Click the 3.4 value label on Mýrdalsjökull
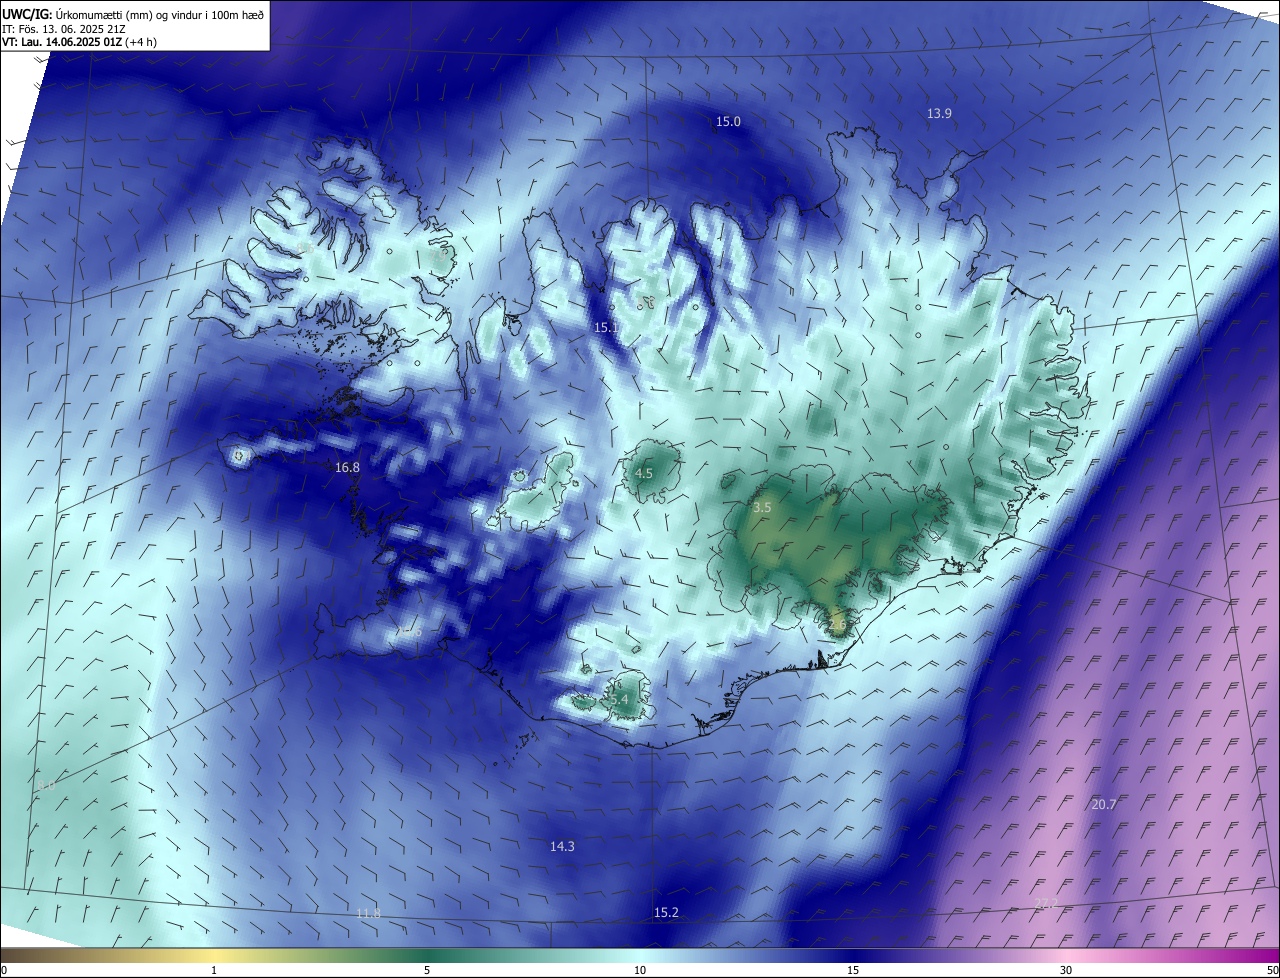 (x=620, y=700)
